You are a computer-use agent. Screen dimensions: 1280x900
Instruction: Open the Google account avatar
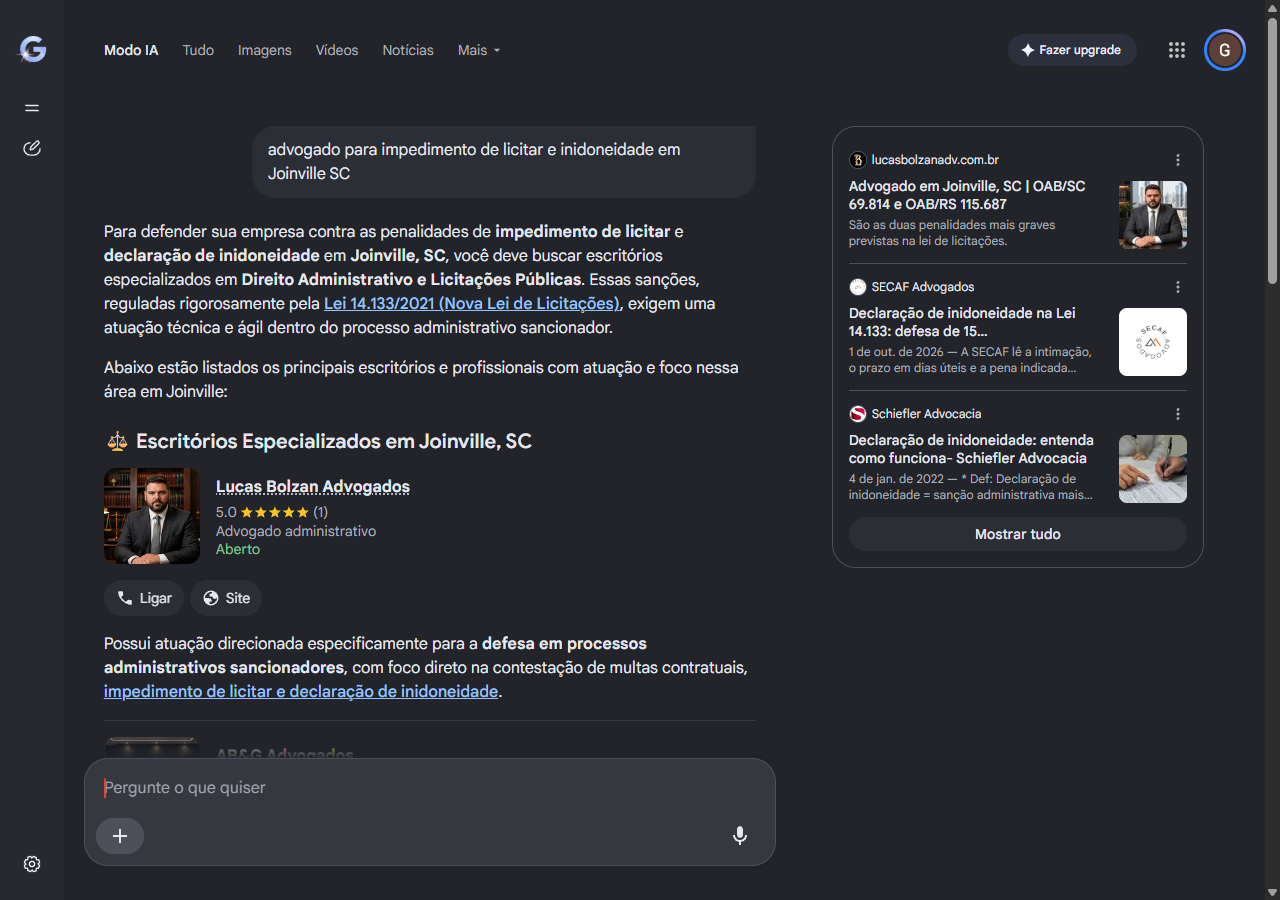1225,50
